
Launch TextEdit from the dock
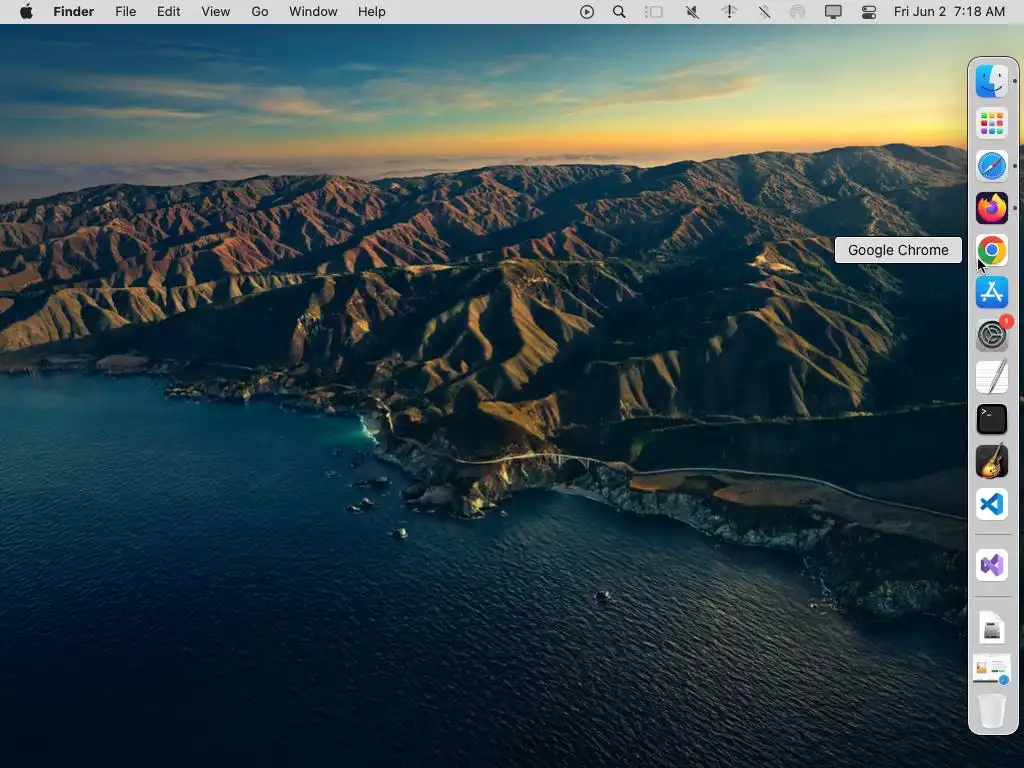(x=992, y=377)
